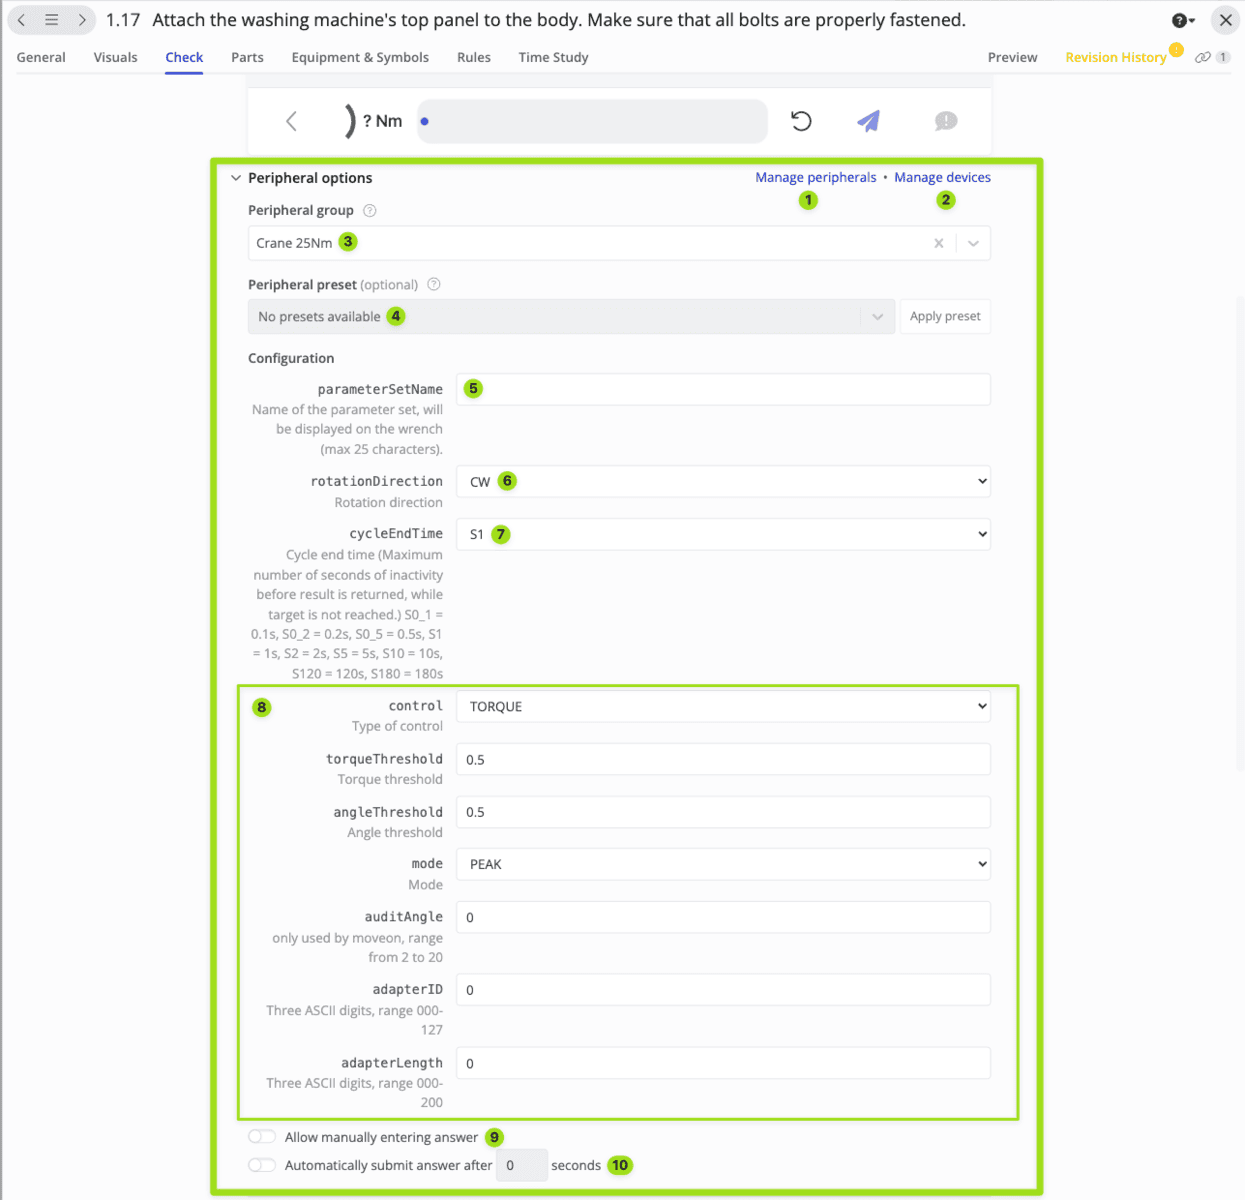Collapse the Peripheral options section
This screenshot has width=1245, height=1200.
tap(236, 178)
